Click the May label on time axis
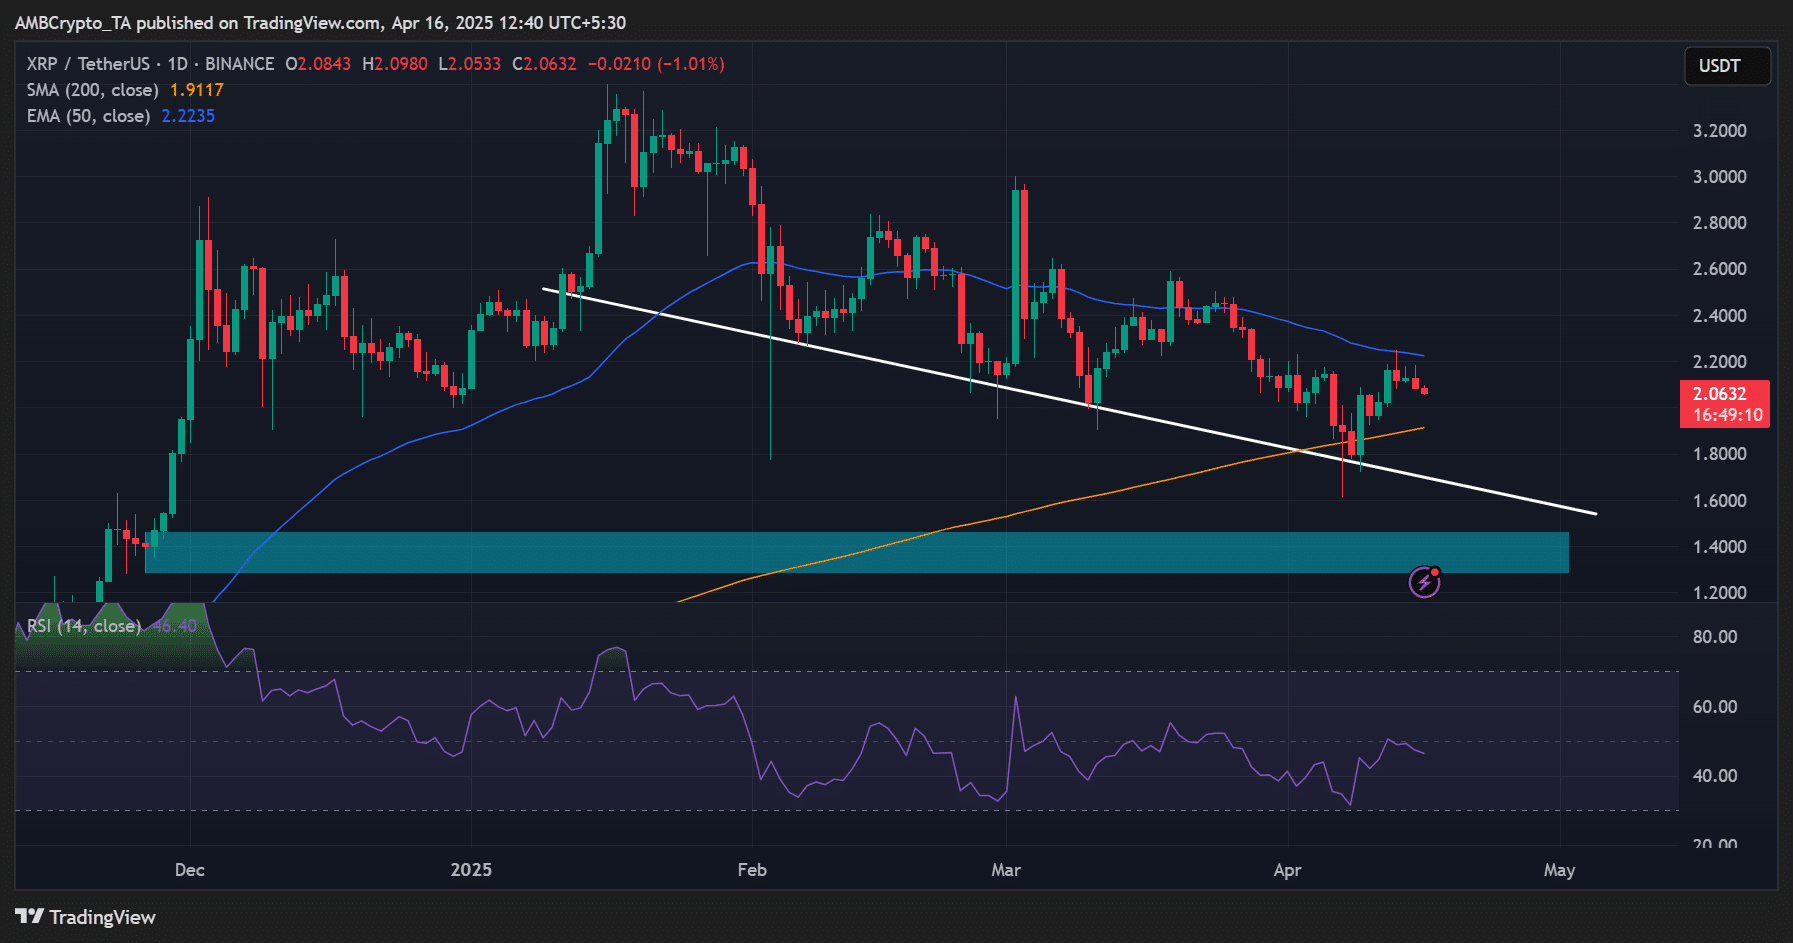This screenshot has height=943, width=1793. [1559, 869]
